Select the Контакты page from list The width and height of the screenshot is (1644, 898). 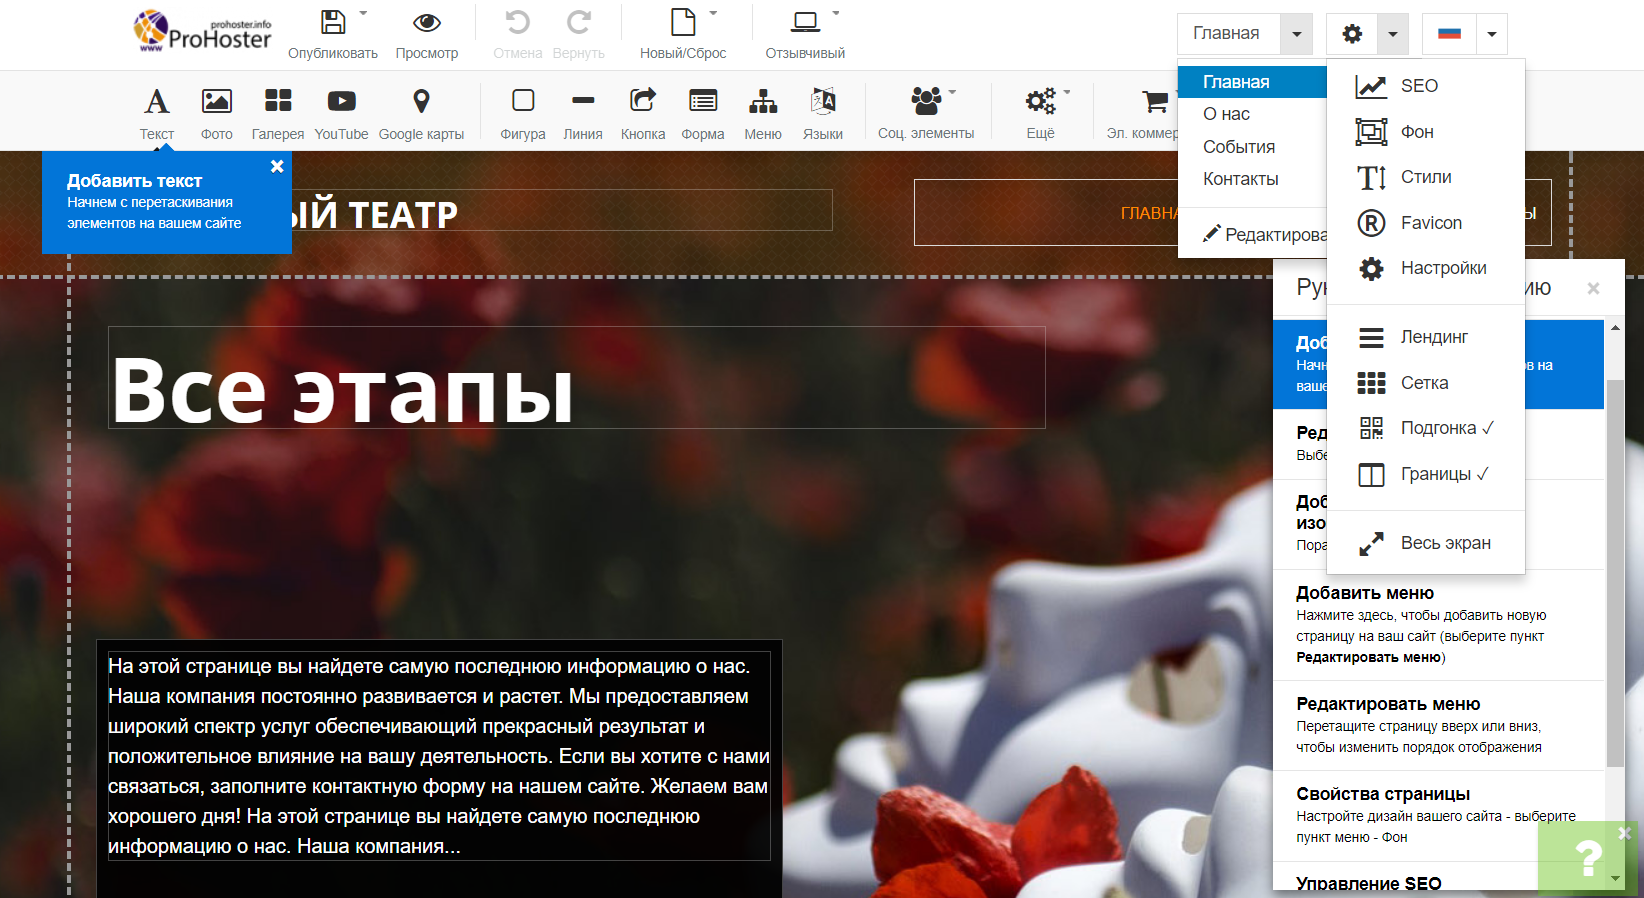tap(1240, 179)
